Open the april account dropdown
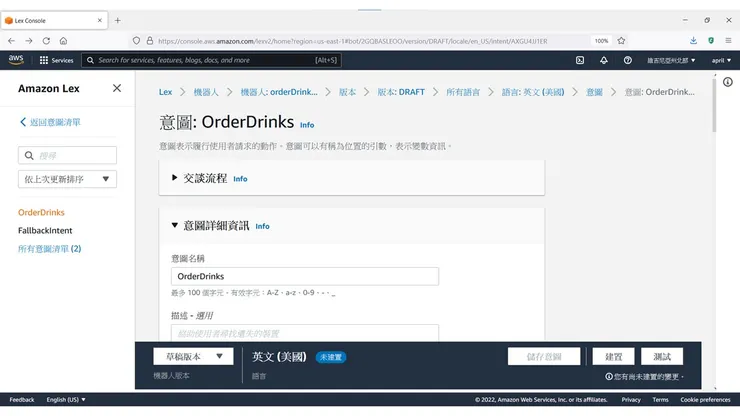 [x=721, y=60]
